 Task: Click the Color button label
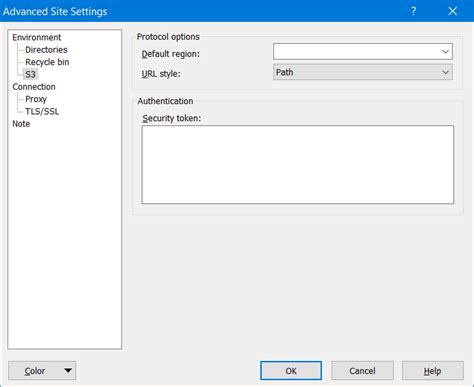click(x=35, y=371)
